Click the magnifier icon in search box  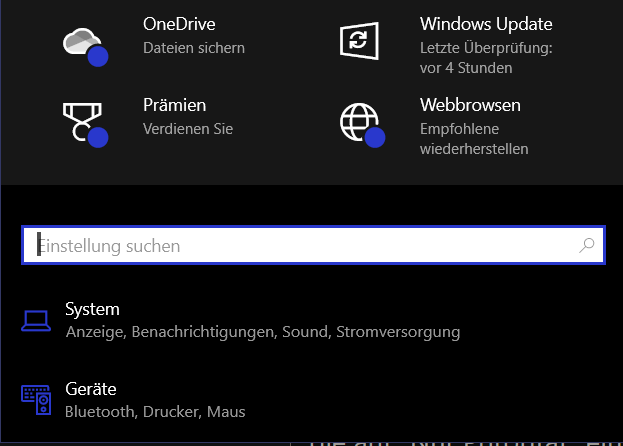[x=586, y=245]
